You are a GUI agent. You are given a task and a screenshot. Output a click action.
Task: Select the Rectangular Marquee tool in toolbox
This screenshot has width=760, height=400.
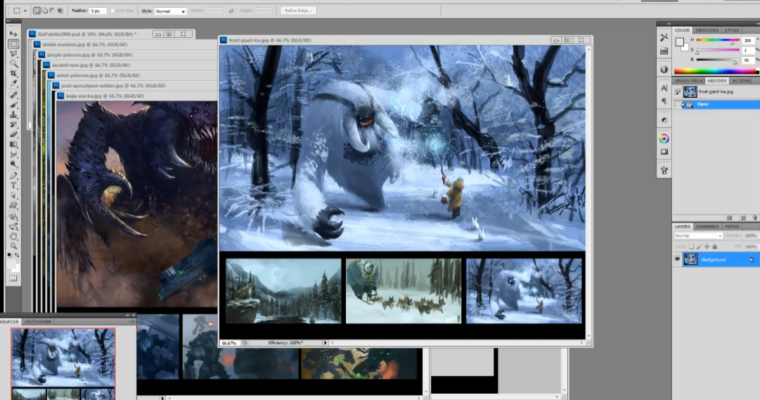14,44
